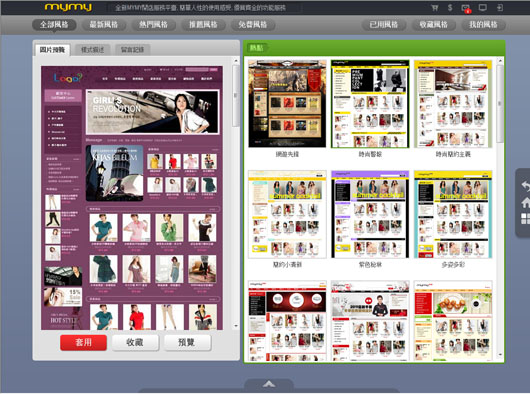
Task: Click the monitor display icon
Action: click(483, 7)
